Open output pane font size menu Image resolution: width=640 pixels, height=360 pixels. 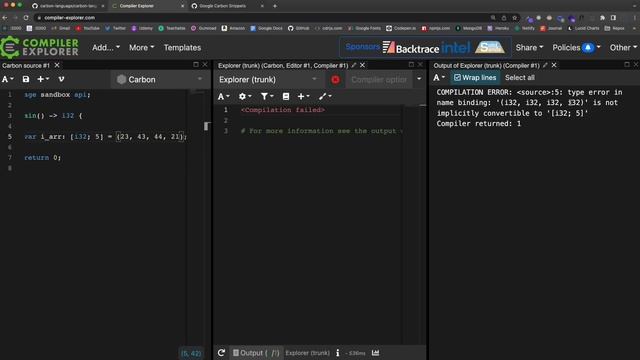coord(439,78)
